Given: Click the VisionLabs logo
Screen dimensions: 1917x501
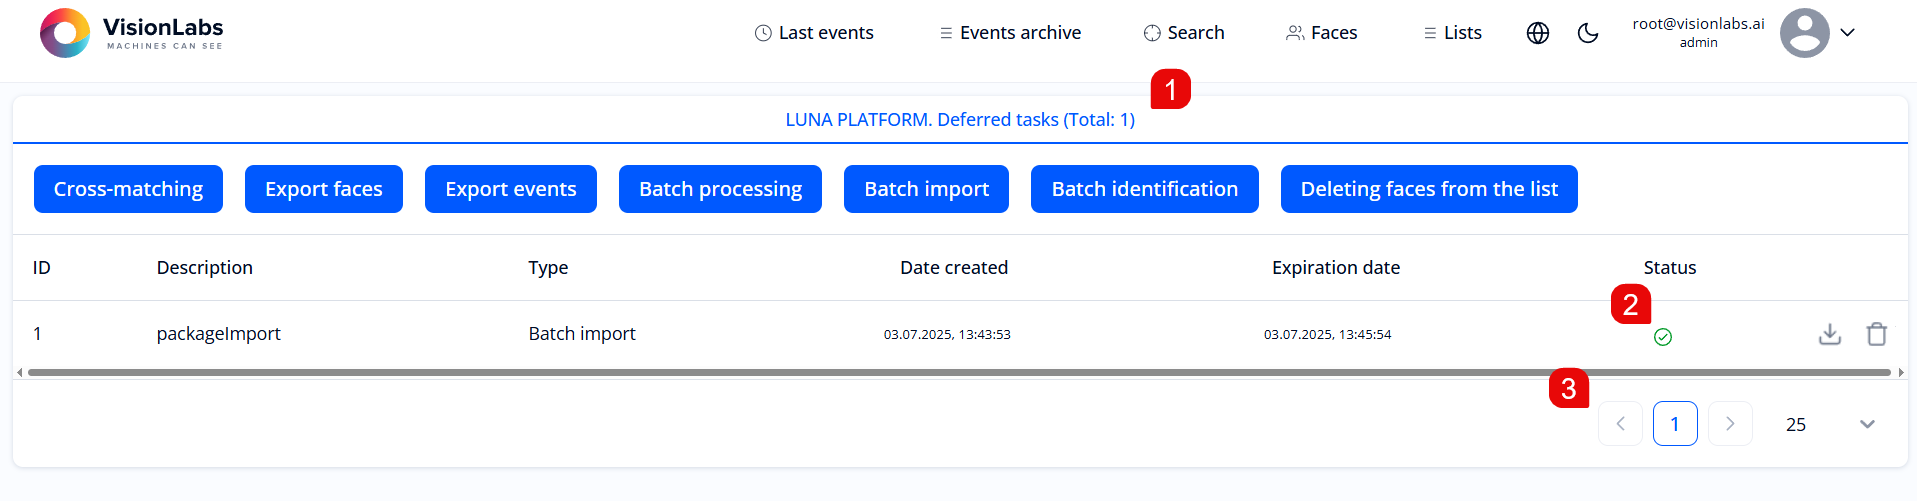Looking at the screenshot, I should [x=131, y=33].
